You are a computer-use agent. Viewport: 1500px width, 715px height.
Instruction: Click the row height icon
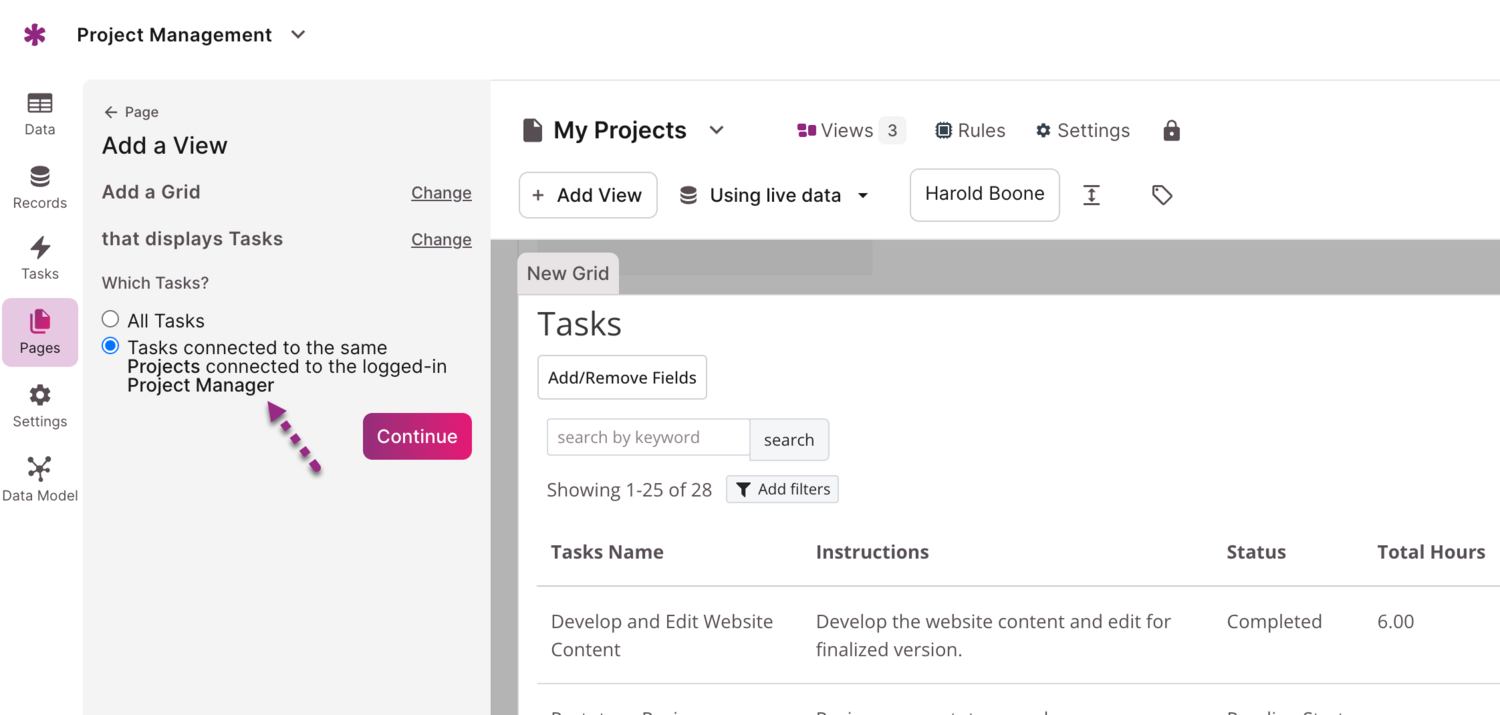tap(1091, 195)
